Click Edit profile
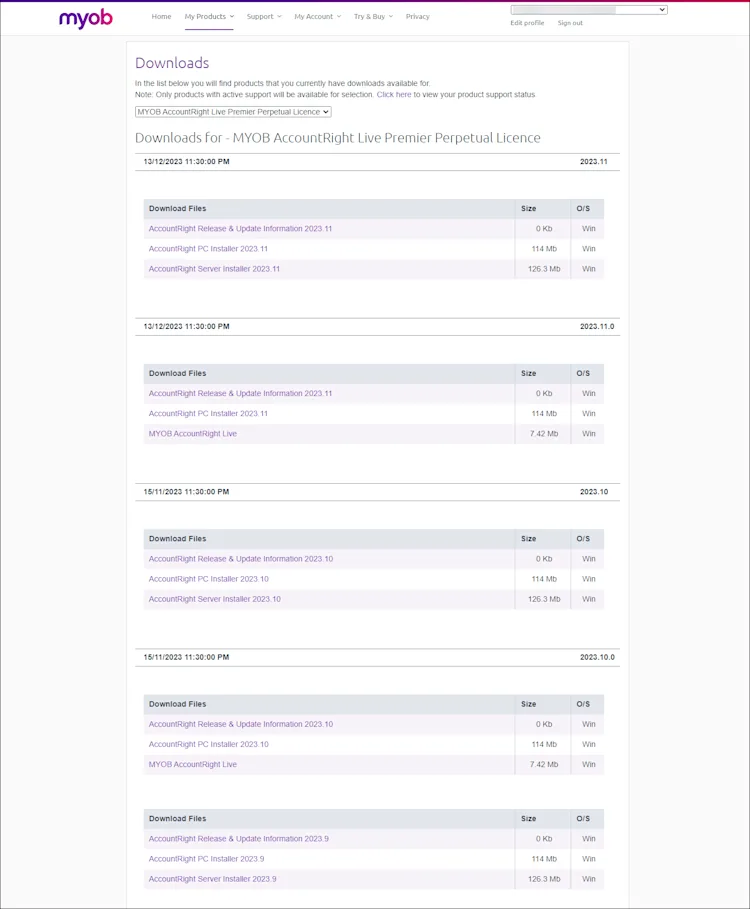This screenshot has height=909, width=750. [x=530, y=23]
